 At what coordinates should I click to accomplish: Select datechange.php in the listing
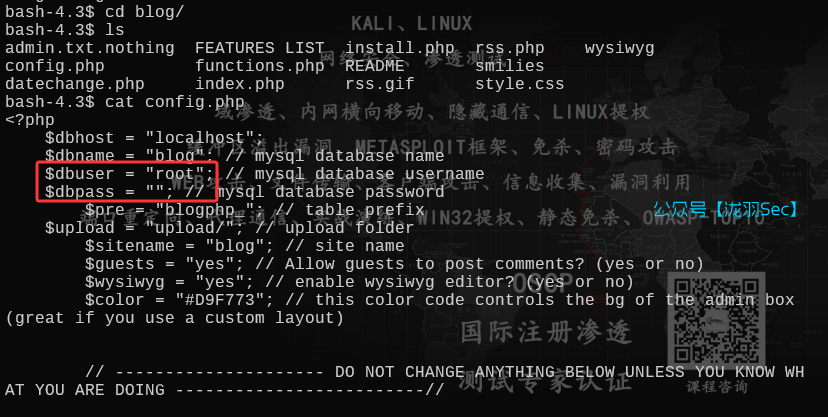coord(75,84)
